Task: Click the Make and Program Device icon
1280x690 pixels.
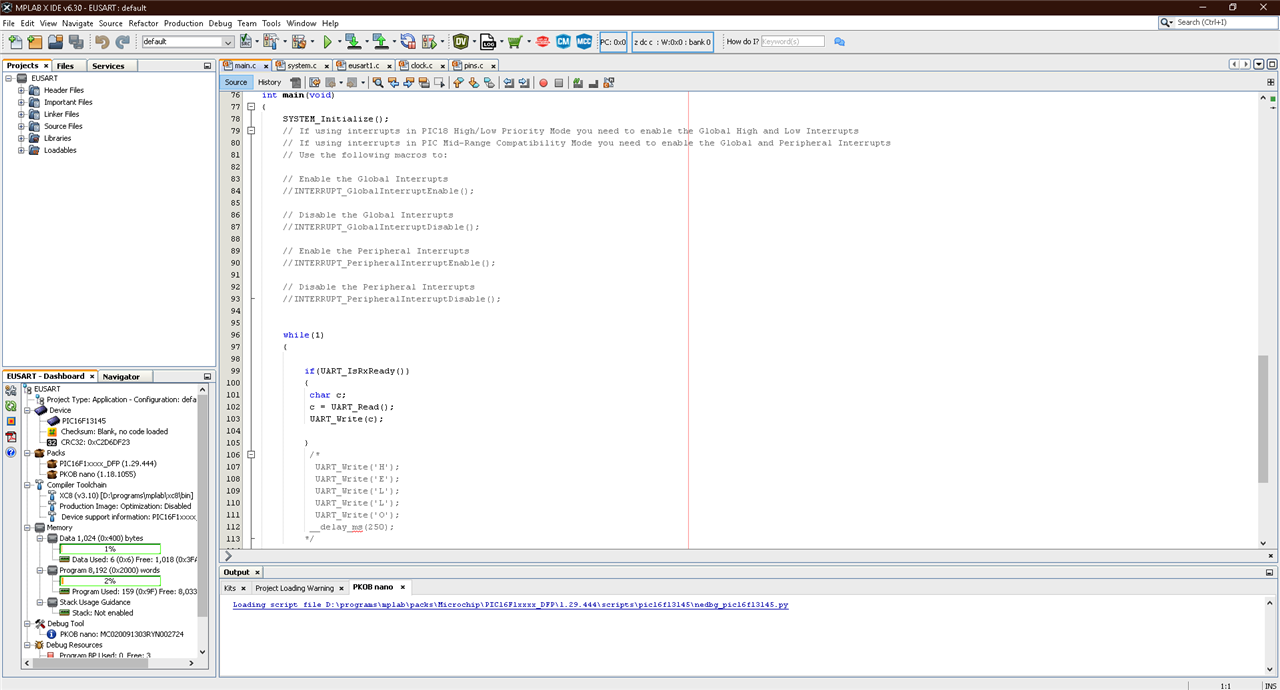Action: 353,42
